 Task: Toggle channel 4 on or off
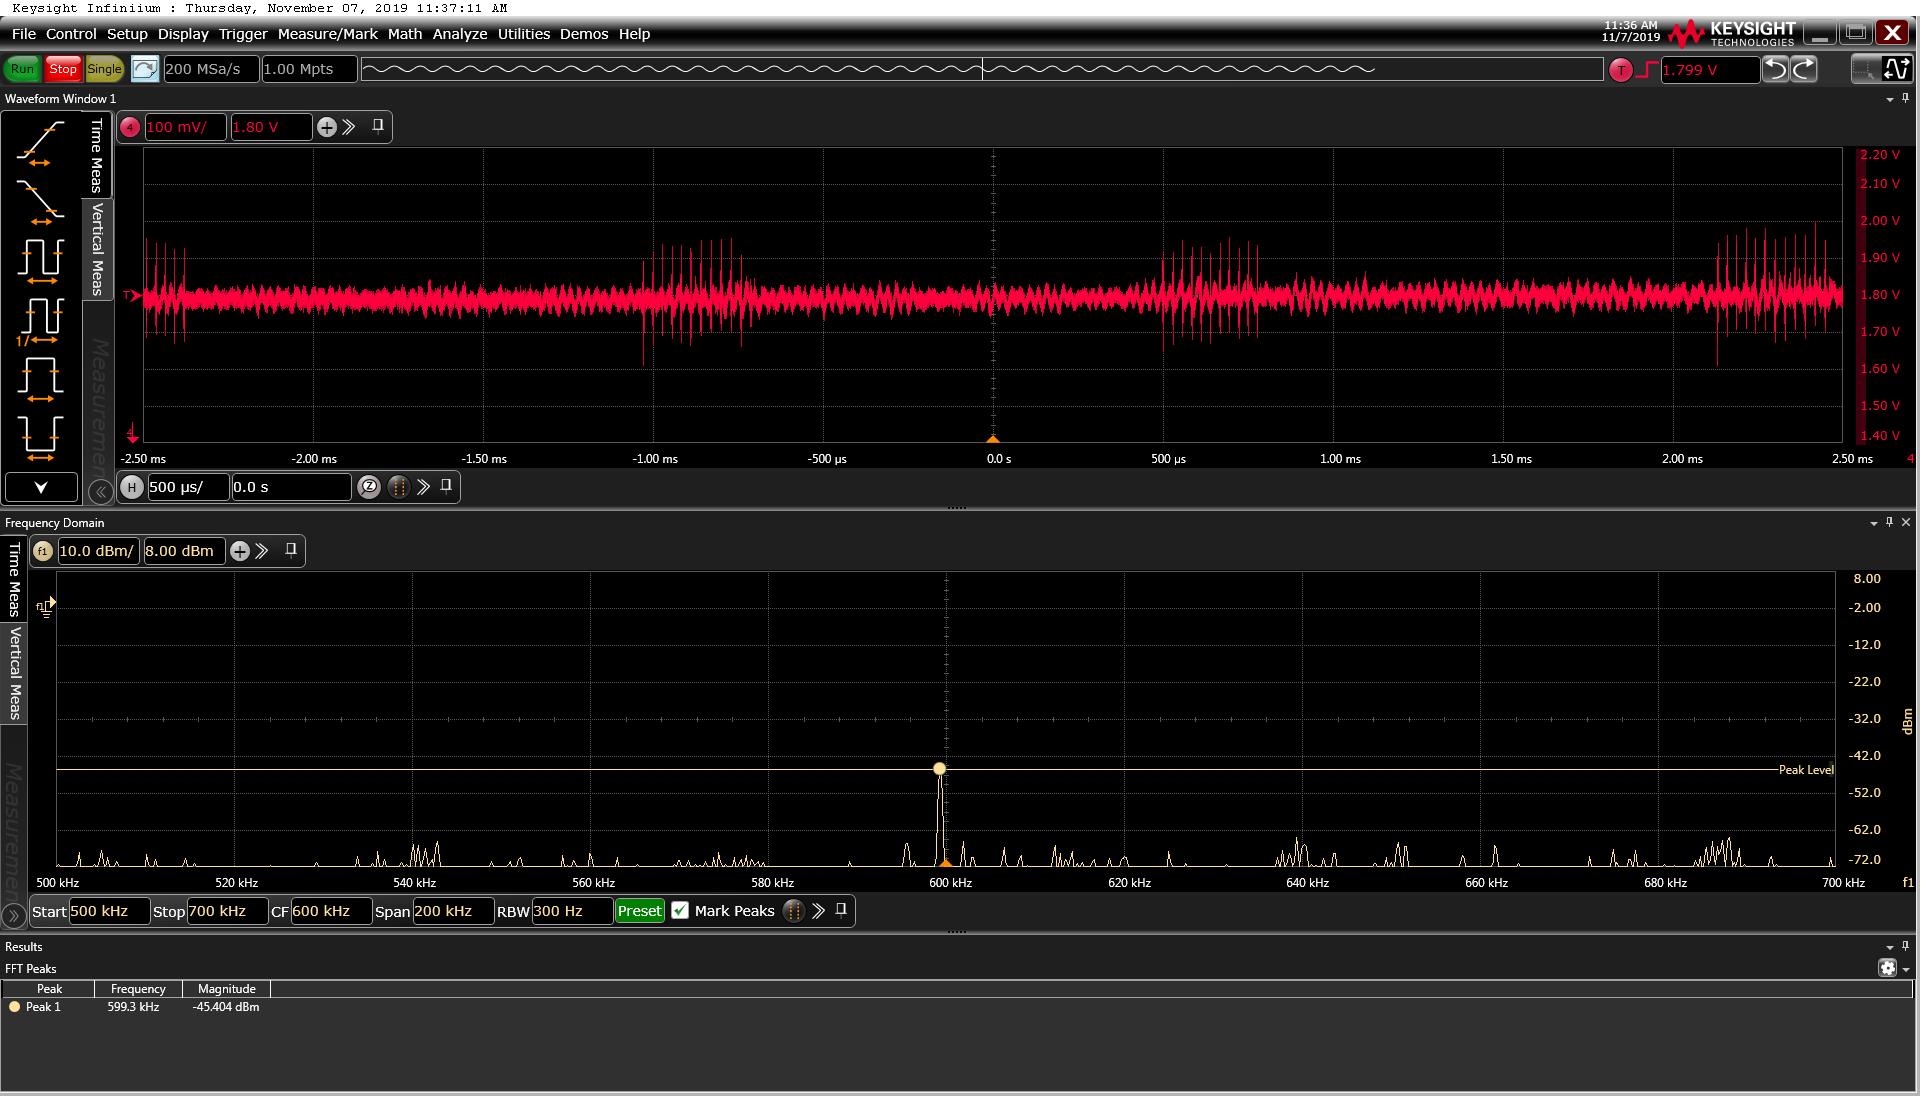click(130, 127)
